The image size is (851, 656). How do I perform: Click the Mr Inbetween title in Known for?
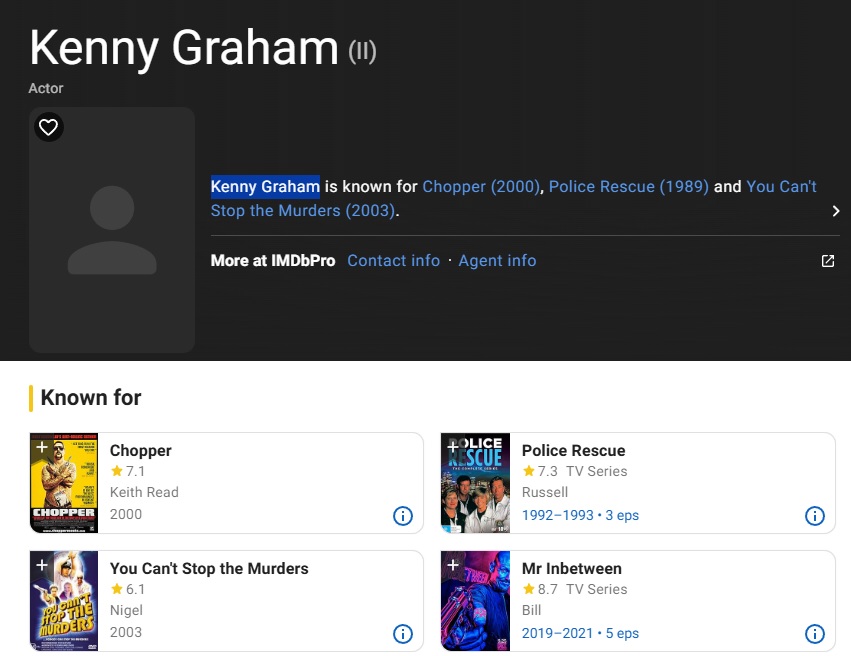click(x=571, y=568)
